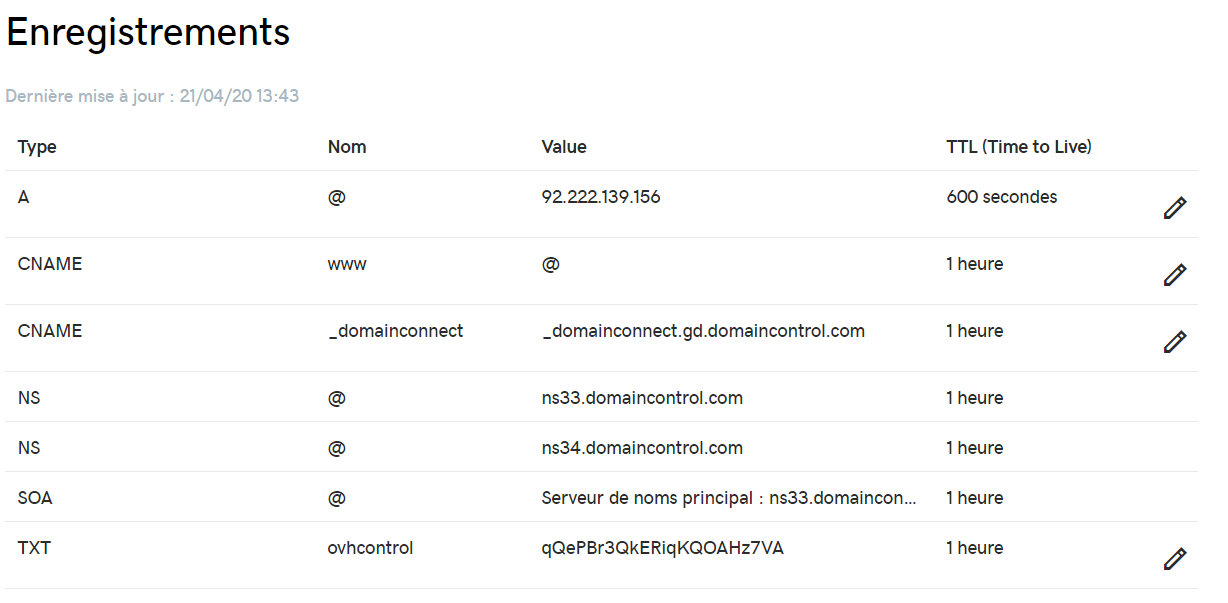Click _domainconnect.gd.domaincontrol.com value
1228x603 pixels.
(x=703, y=331)
